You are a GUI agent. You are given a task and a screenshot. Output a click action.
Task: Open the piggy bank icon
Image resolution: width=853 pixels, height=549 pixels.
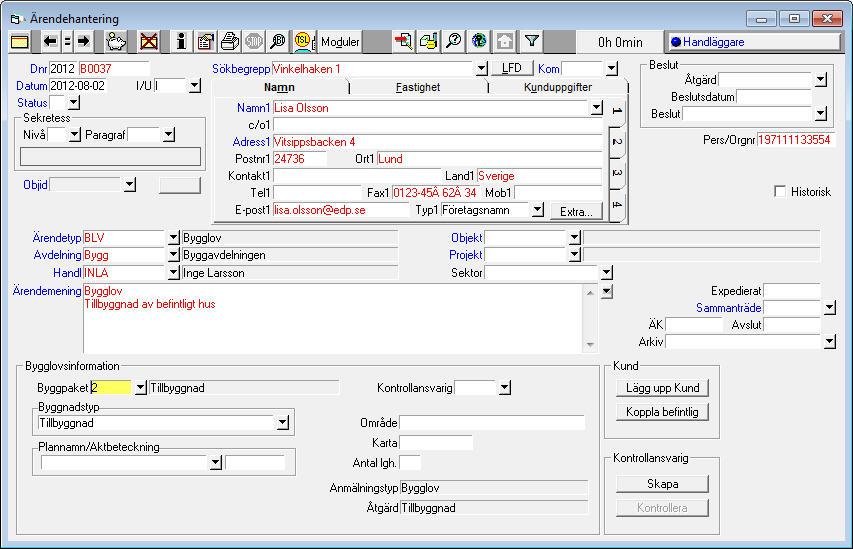(x=116, y=42)
